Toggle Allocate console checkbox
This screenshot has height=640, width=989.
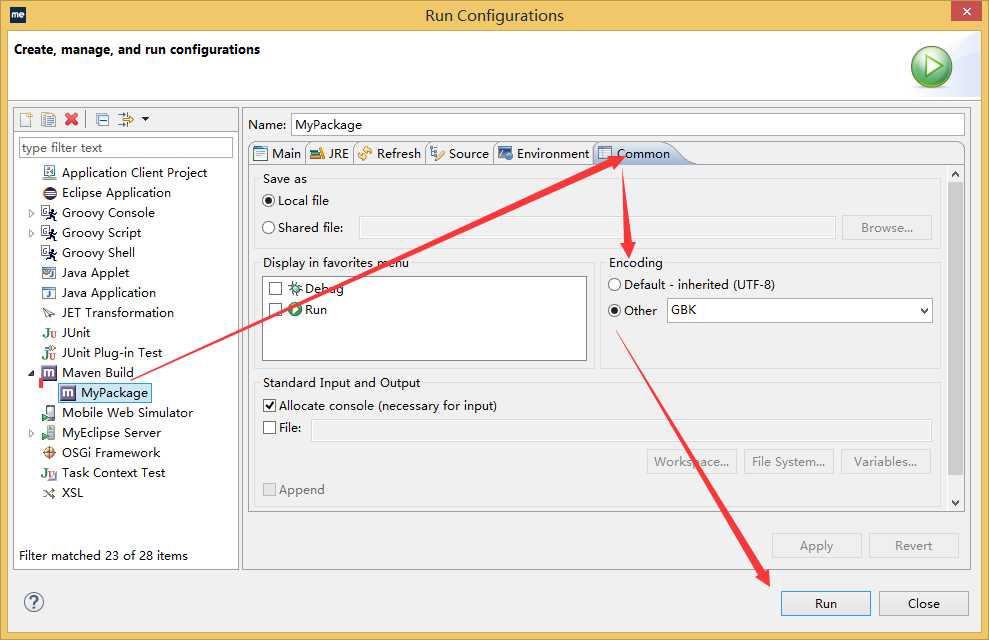(x=269, y=405)
